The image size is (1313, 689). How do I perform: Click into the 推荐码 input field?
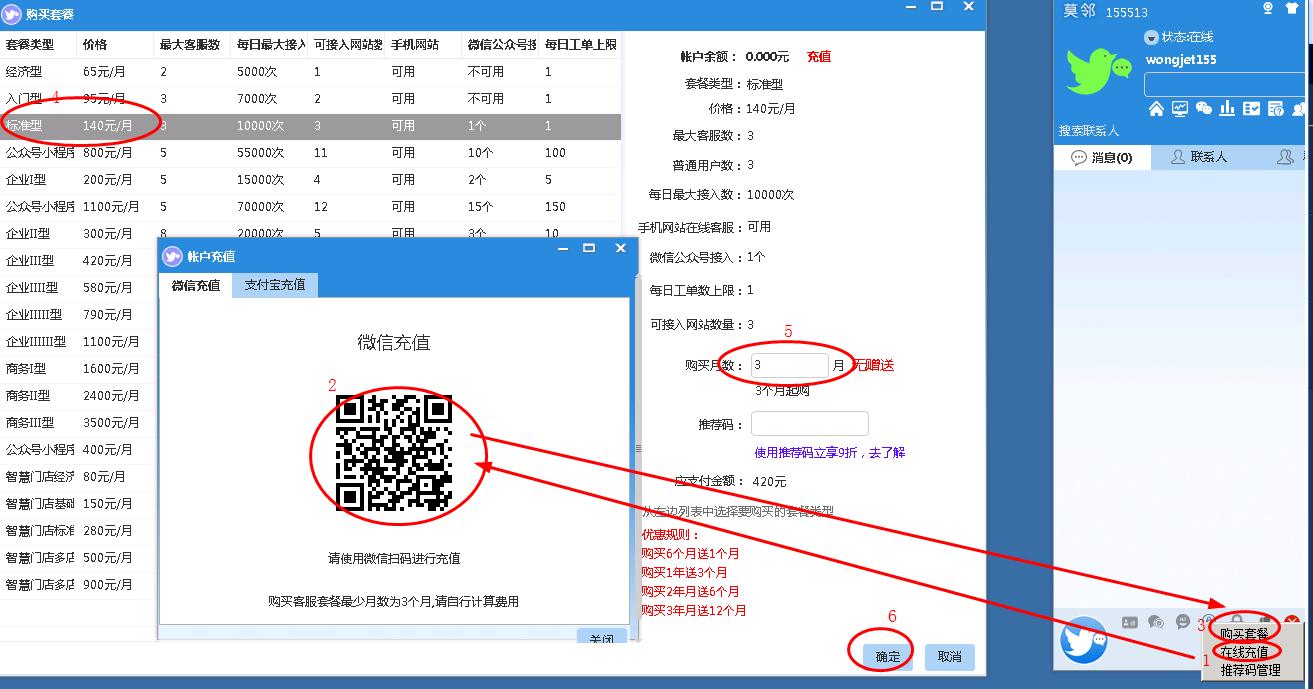point(809,424)
